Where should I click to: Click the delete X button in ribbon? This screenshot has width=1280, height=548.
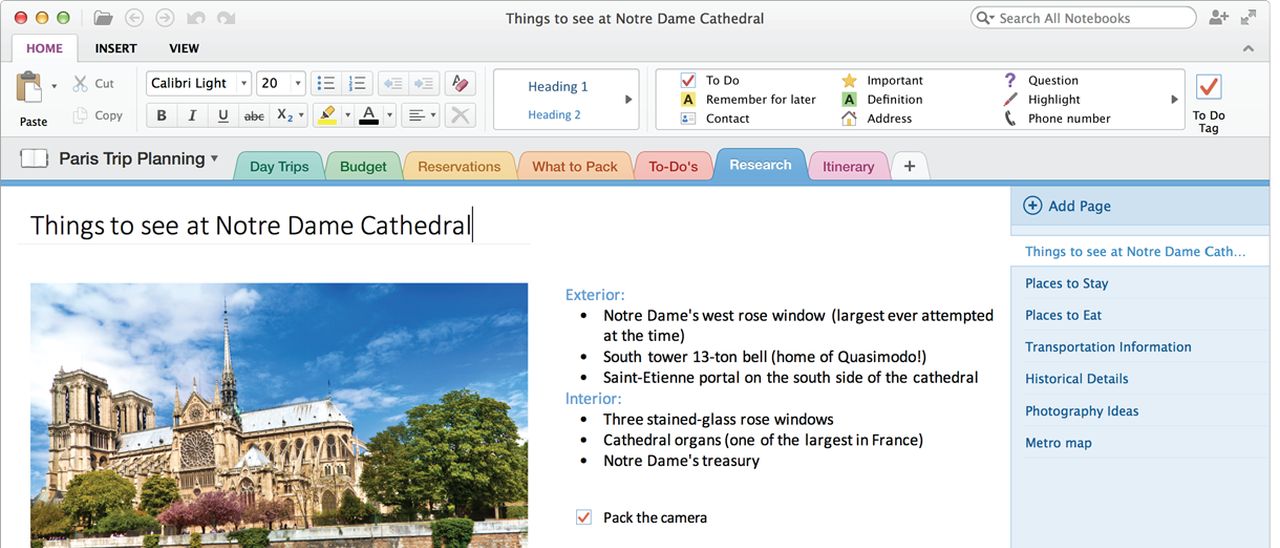point(459,115)
